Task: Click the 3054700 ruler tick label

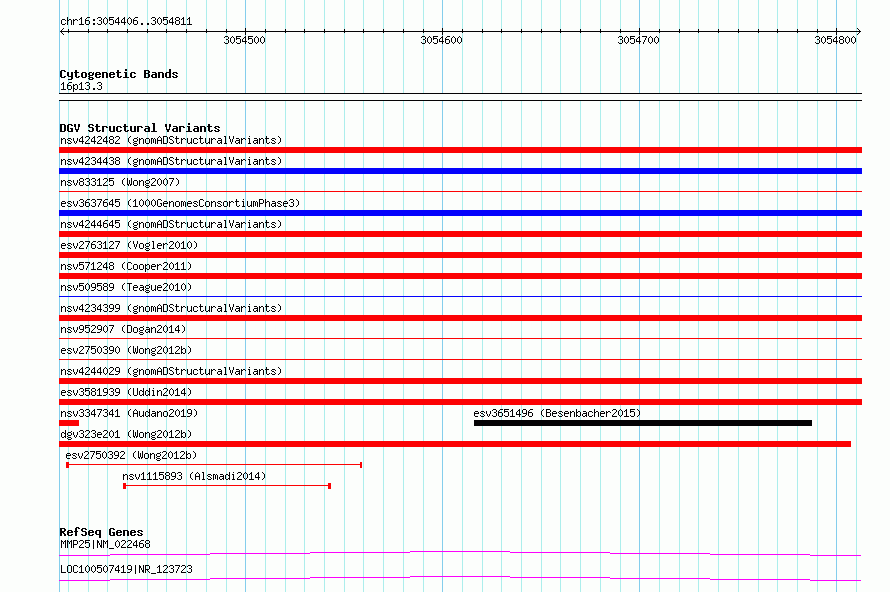Action: [x=638, y=40]
